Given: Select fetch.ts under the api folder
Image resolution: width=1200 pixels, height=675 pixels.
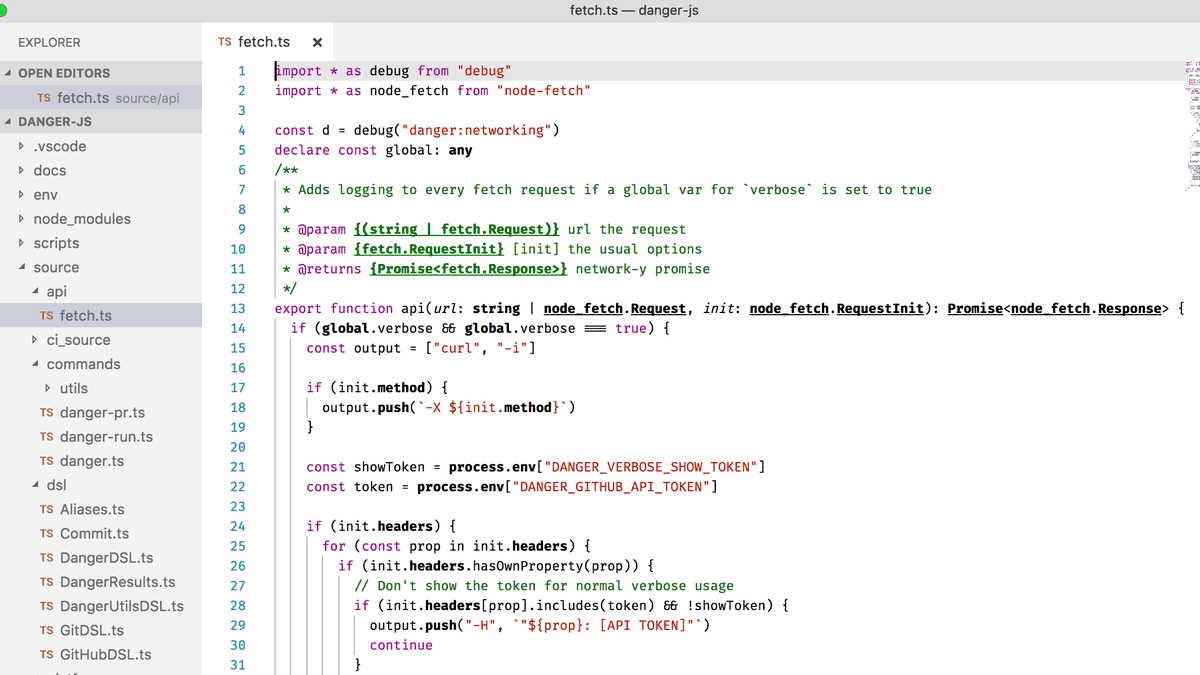Looking at the screenshot, I should 101,315.
